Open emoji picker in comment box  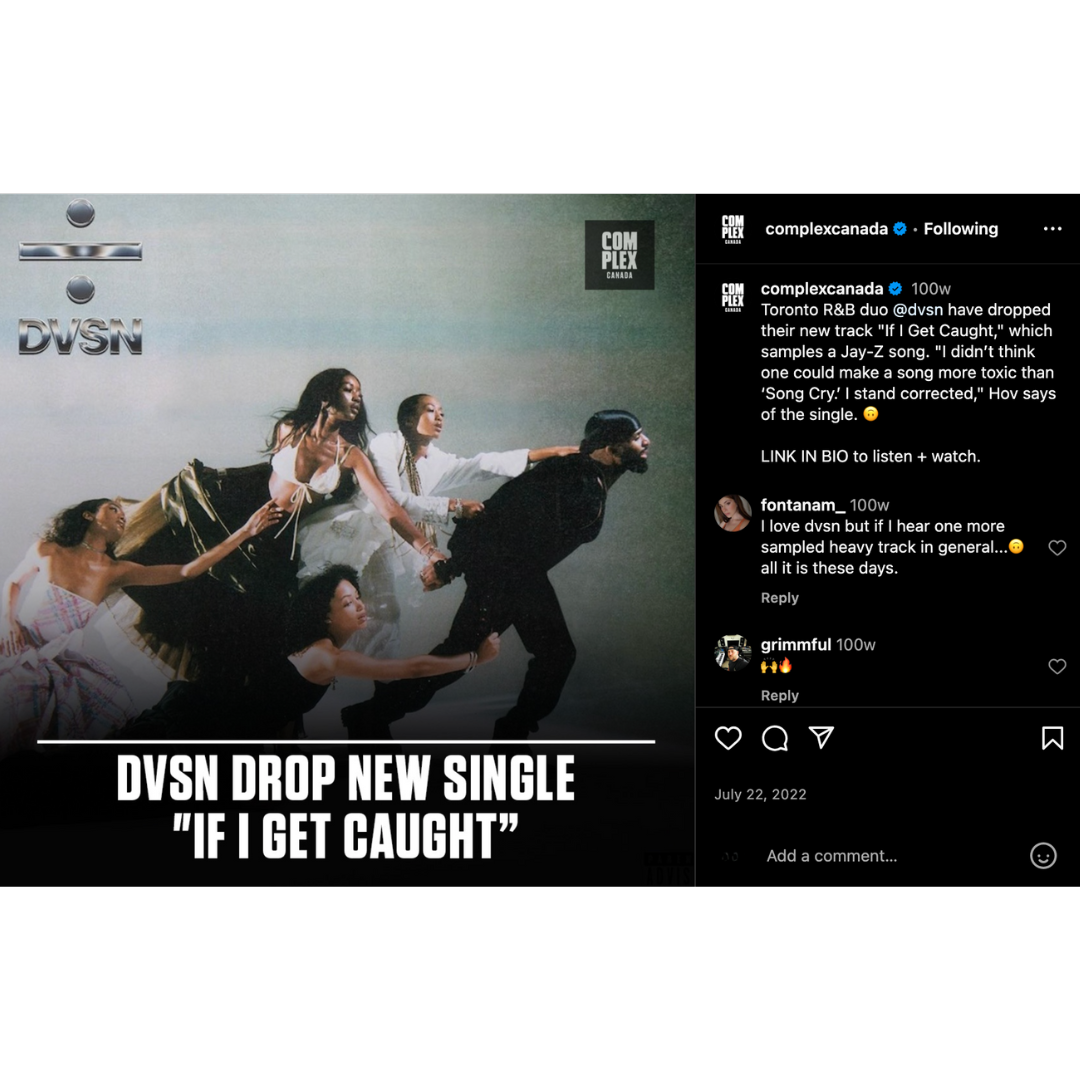click(1043, 855)
